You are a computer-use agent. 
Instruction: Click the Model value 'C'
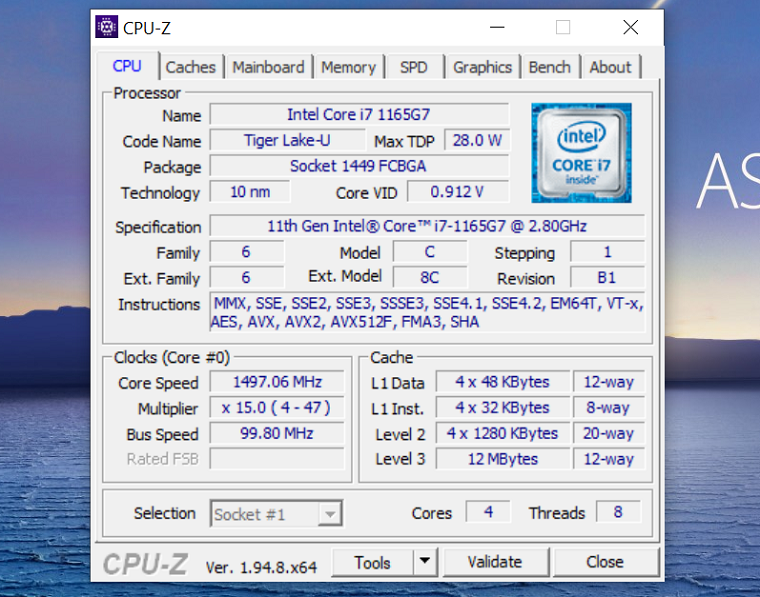[430, 251]
